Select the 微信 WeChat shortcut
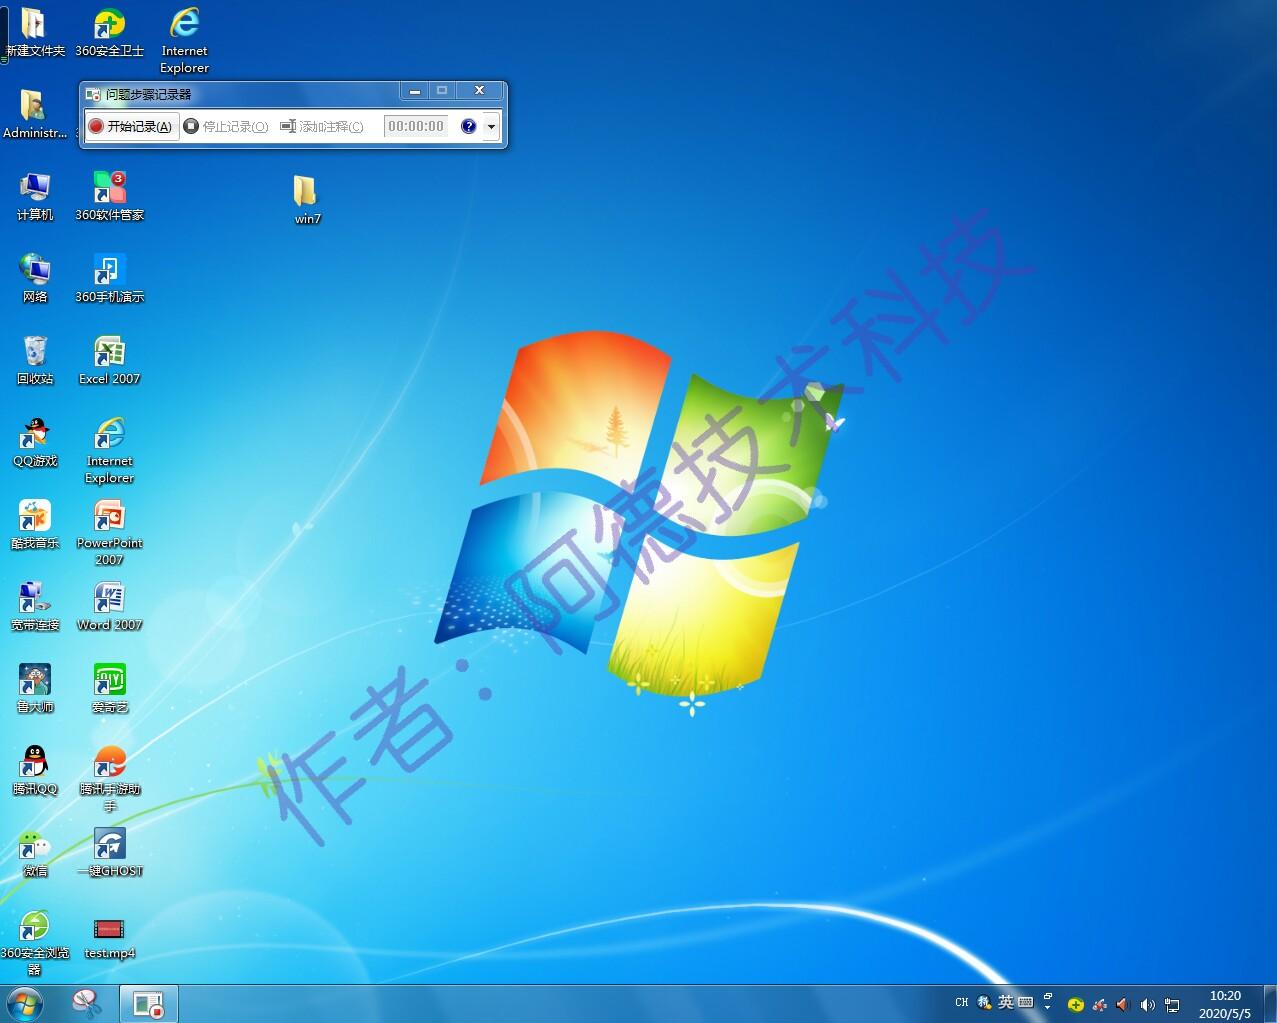This screenshot has height=1023, width=1277. pos(35,853)
